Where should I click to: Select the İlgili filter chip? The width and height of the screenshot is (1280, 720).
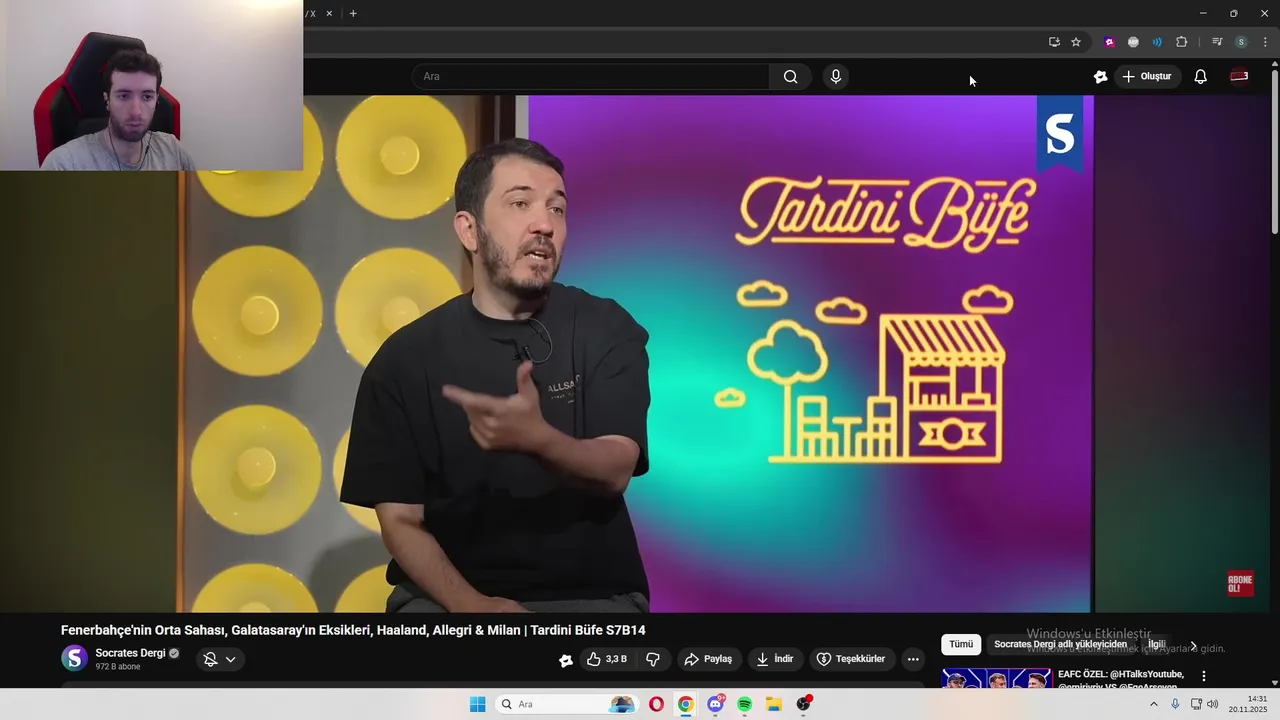click(1157, 645)
